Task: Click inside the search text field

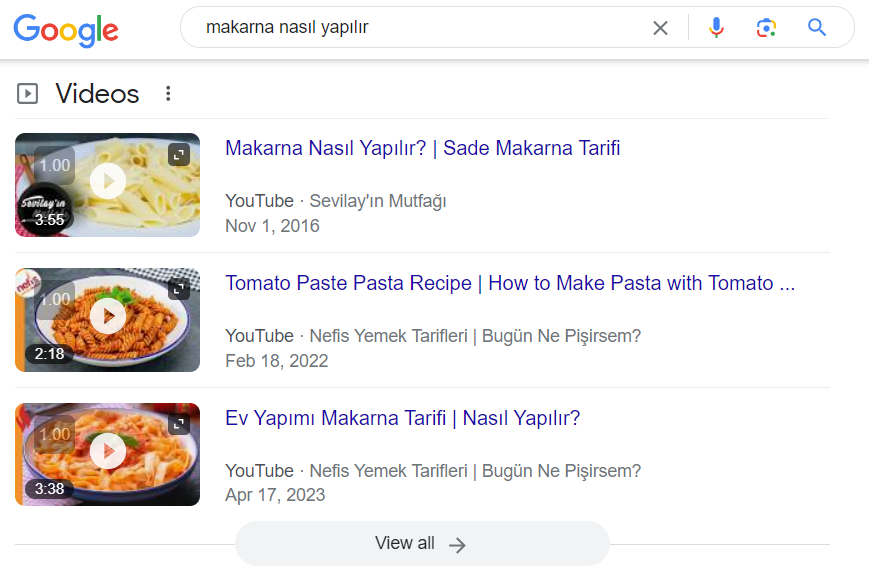Action: (420, 28)
